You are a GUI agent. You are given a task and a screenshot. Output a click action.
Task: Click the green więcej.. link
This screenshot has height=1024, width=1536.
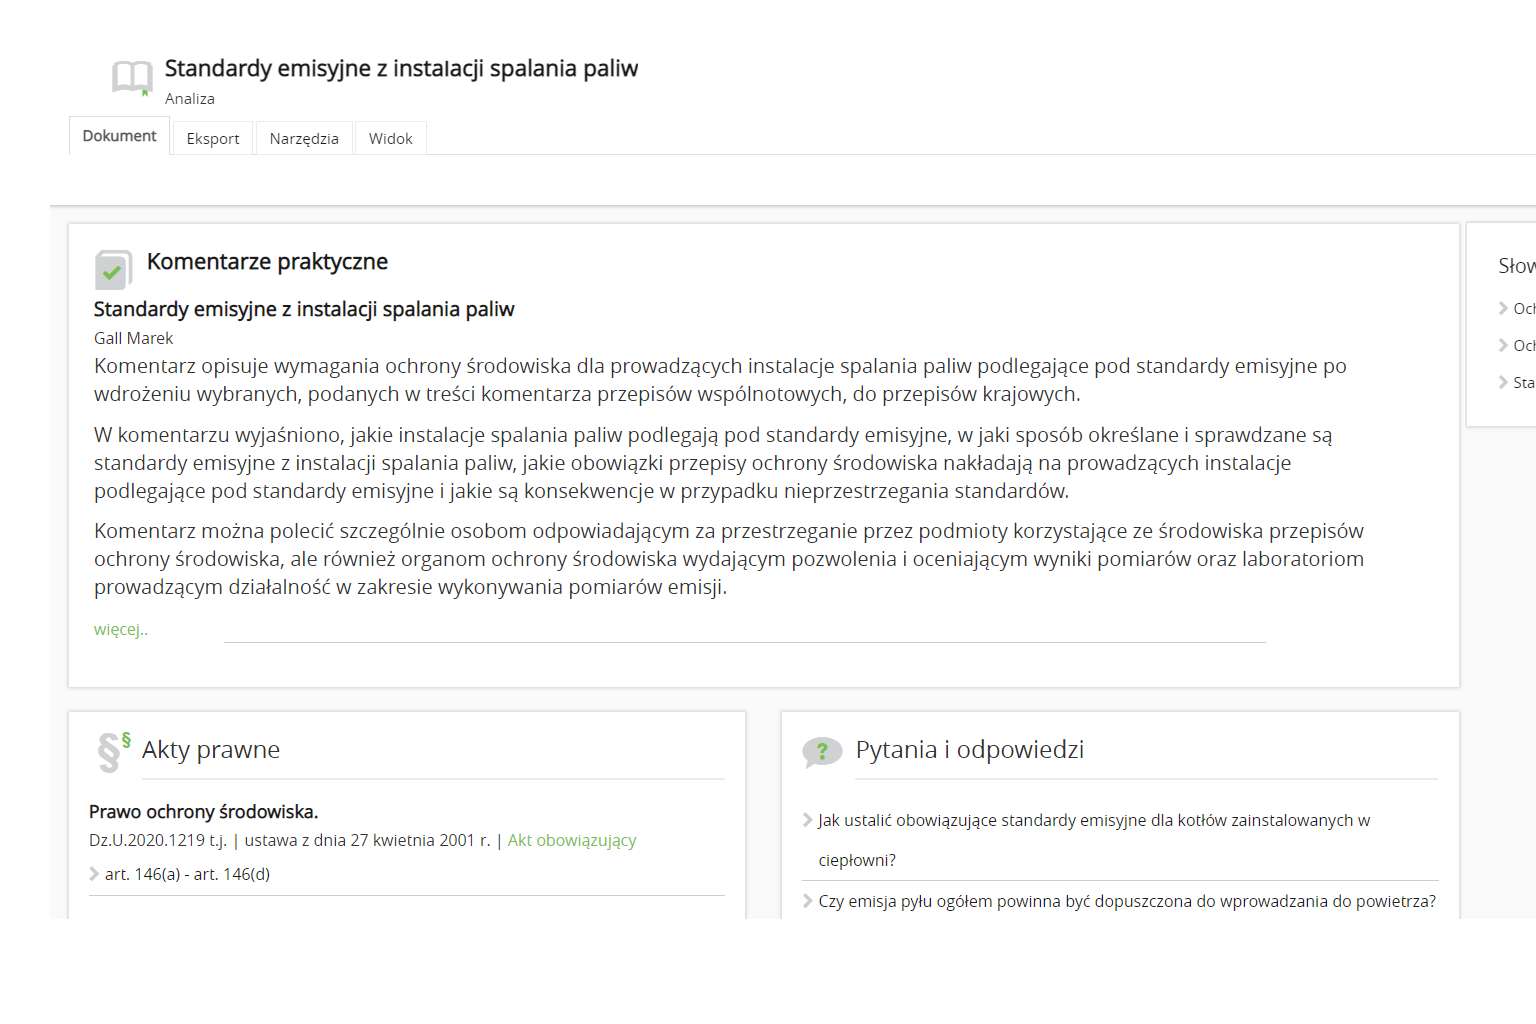coord(121,630)
